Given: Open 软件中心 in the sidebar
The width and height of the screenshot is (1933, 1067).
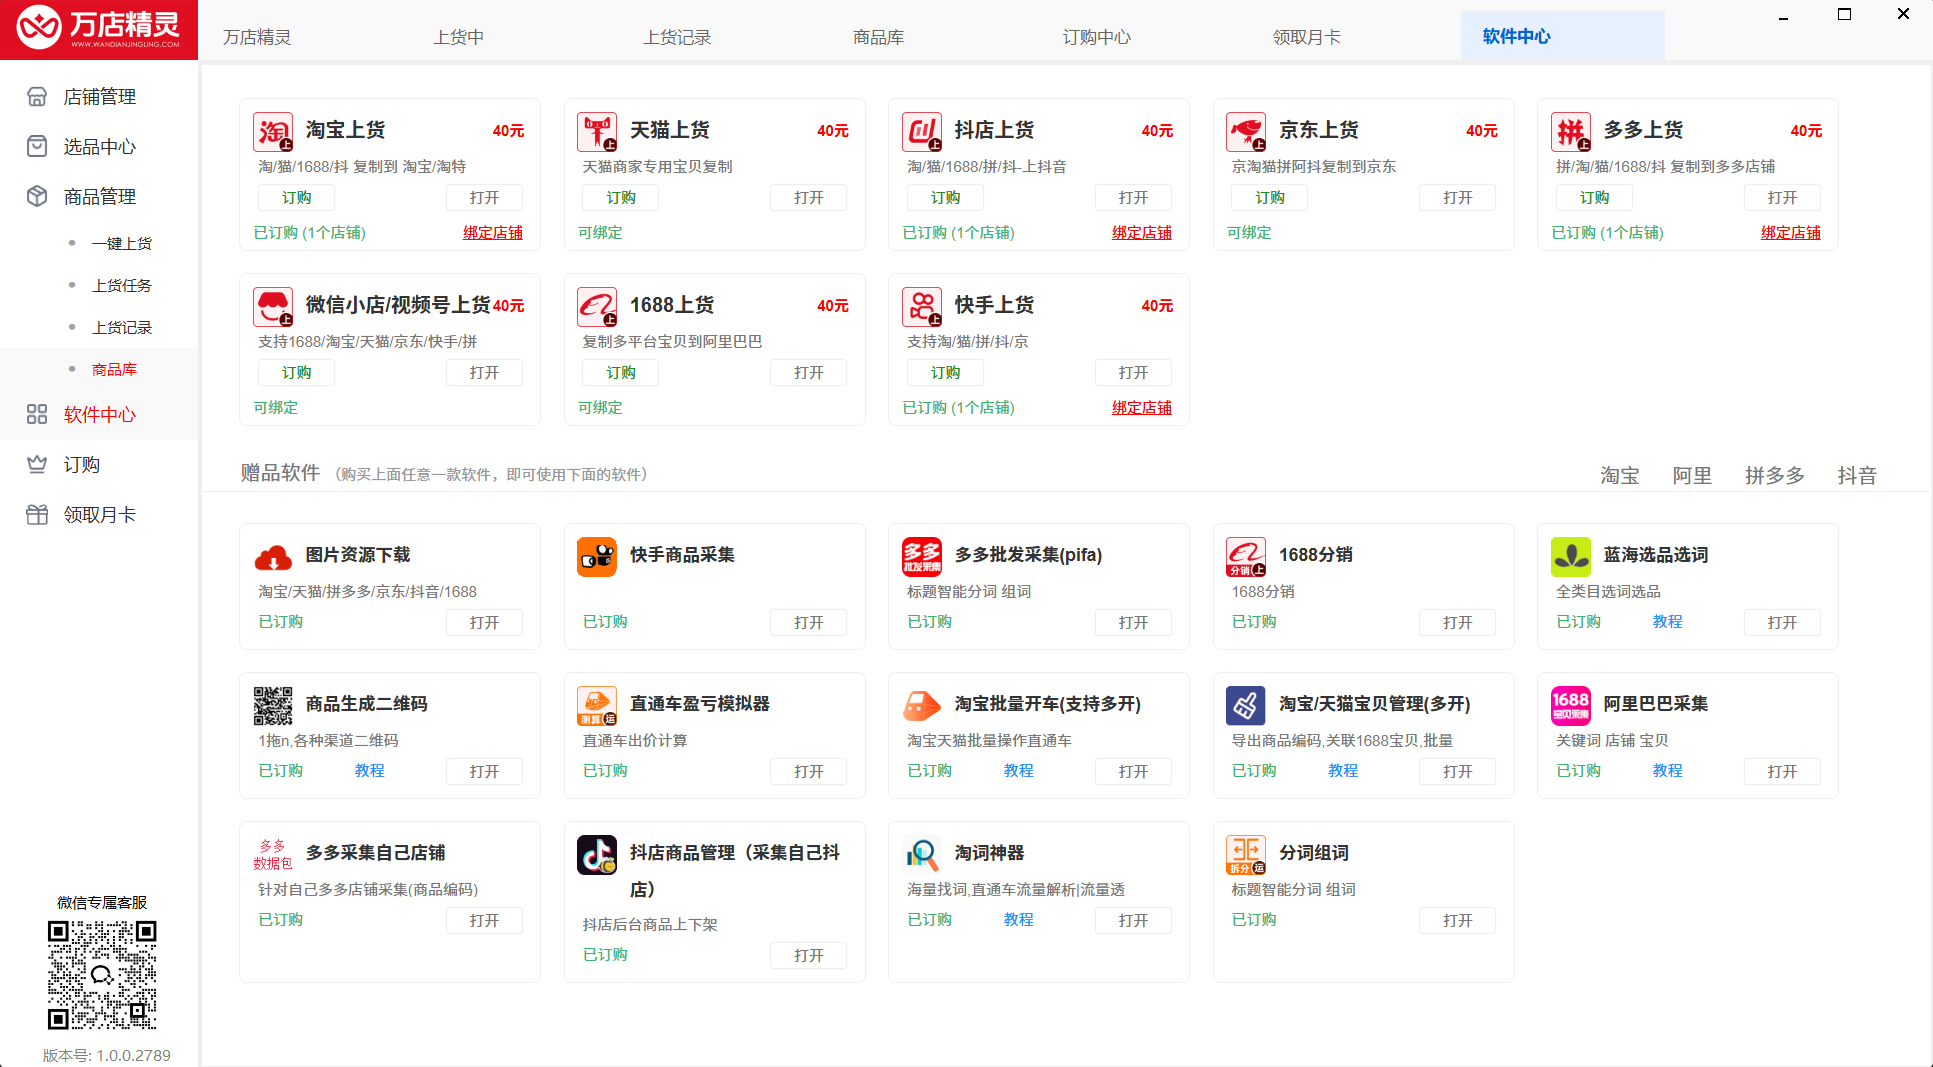Looking at the screenshot, I should click(x=99, y=415).
